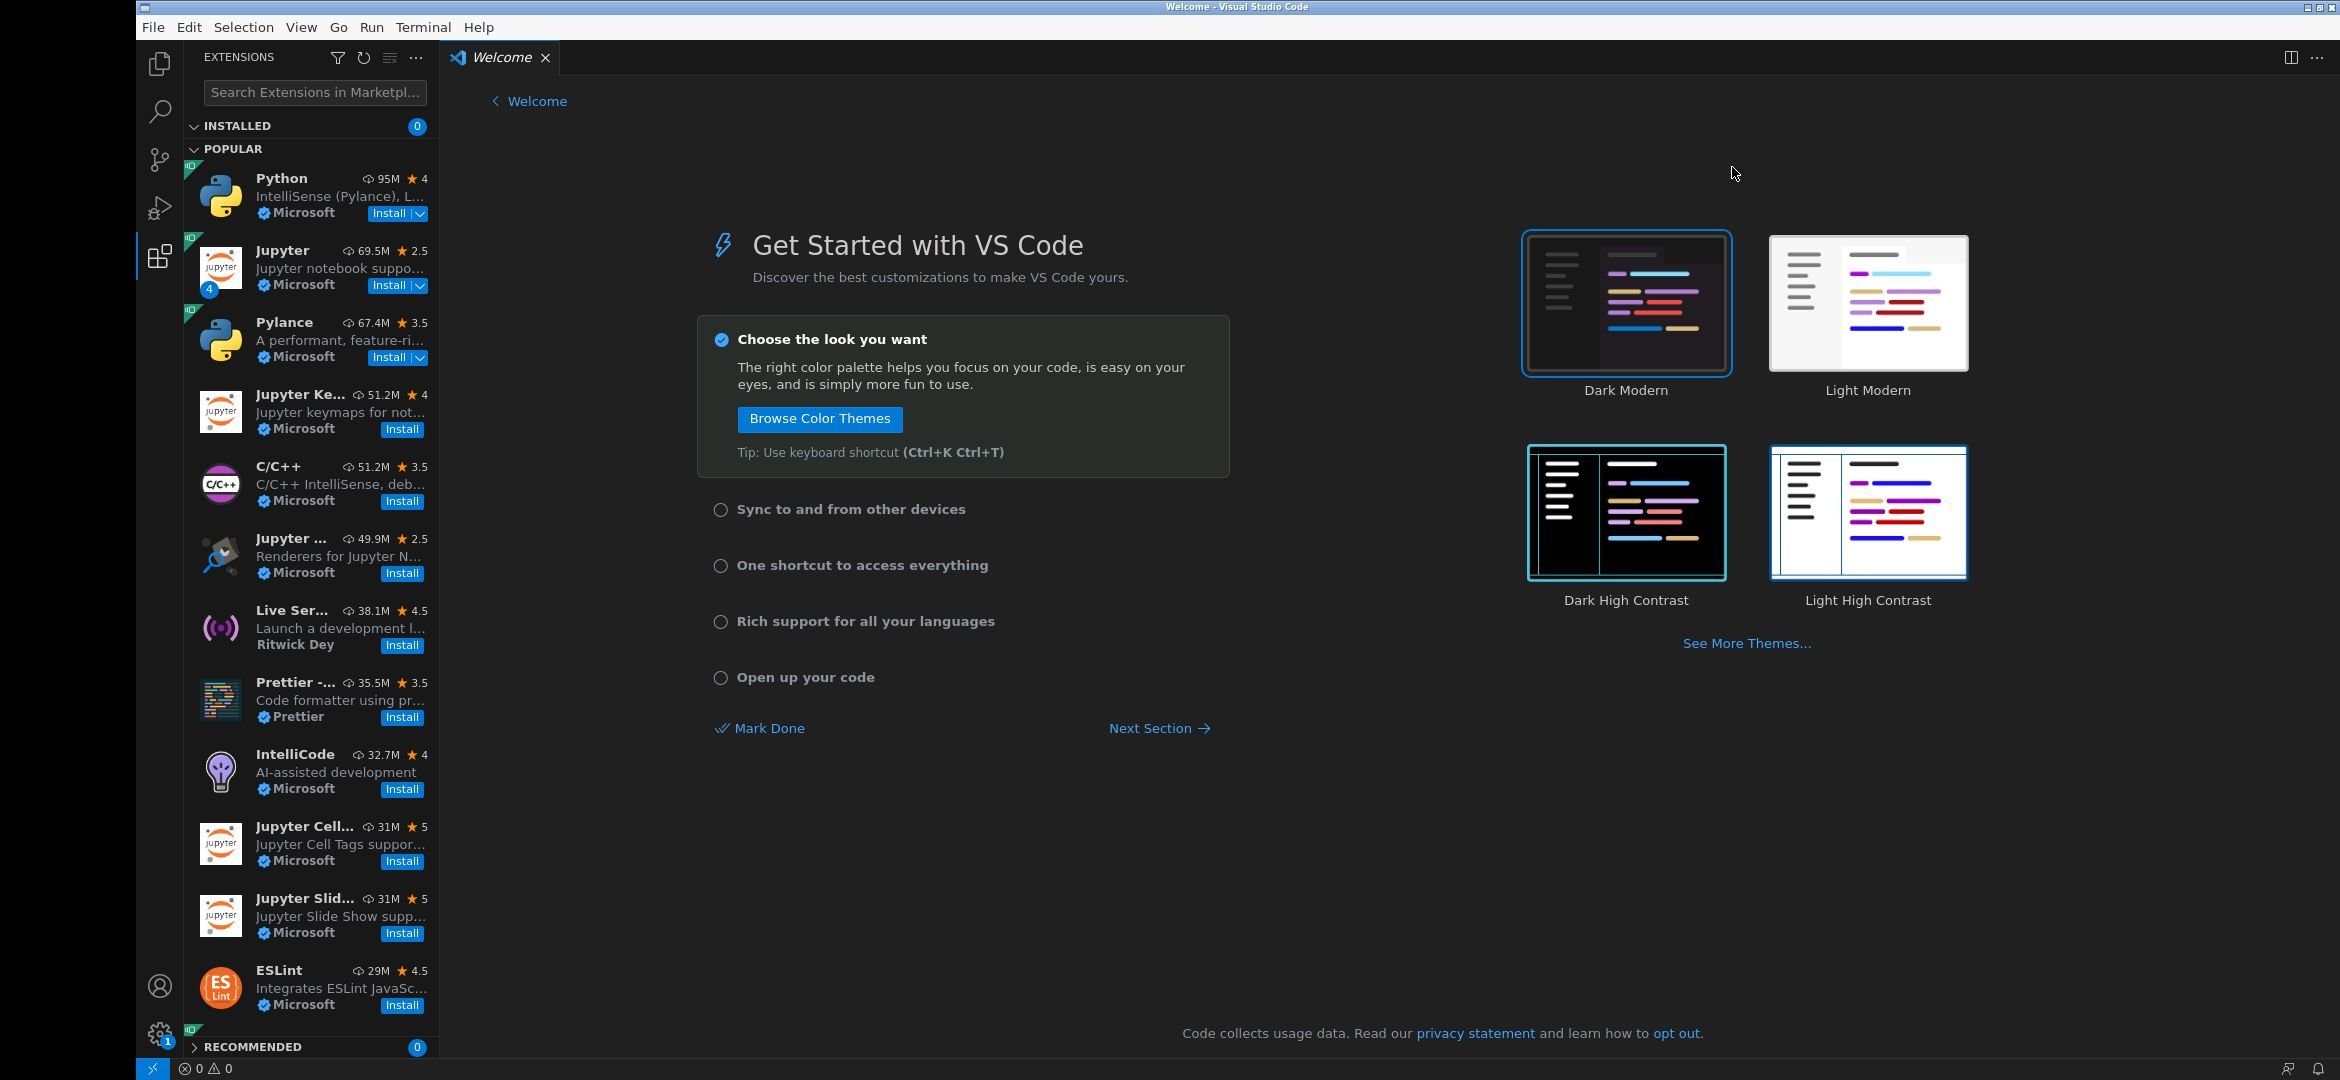This screenshot has height=1080, width=2340.
Task: Click the feedback icon in status bar
Action: (x=2288, y=1069)
